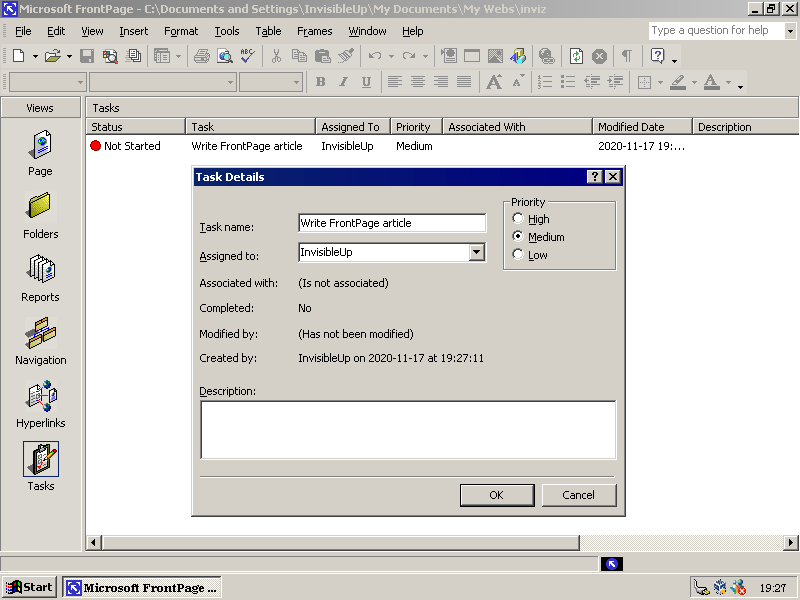Expand the Open button dropdown arrow
Viewport: 800px width, 600px height.
(69, 56)
